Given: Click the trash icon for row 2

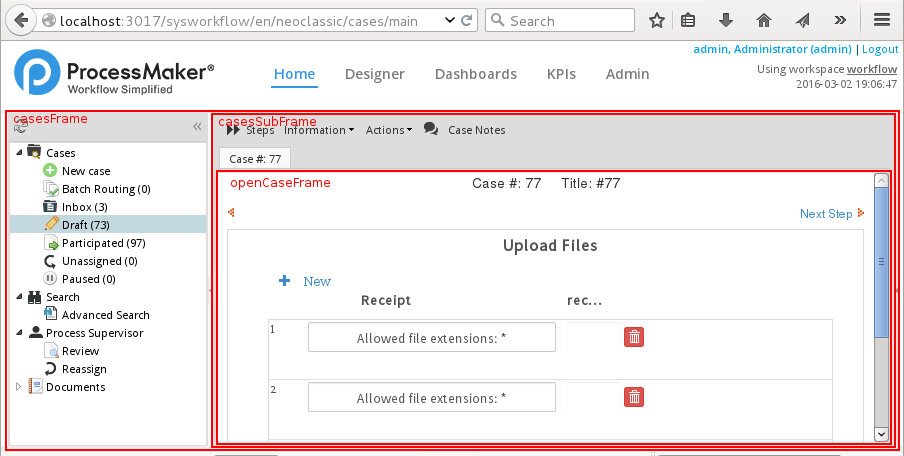Looking at the screenshot, I should tap(634, 397).
